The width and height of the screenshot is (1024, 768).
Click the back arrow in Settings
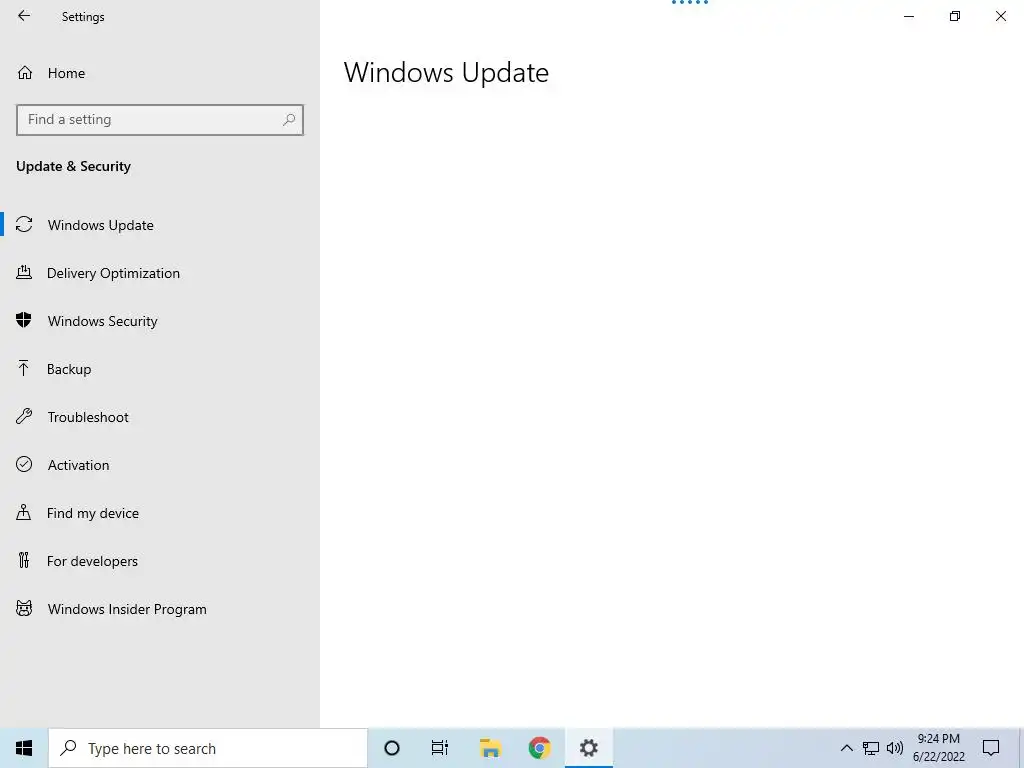(x=24, y=16)
